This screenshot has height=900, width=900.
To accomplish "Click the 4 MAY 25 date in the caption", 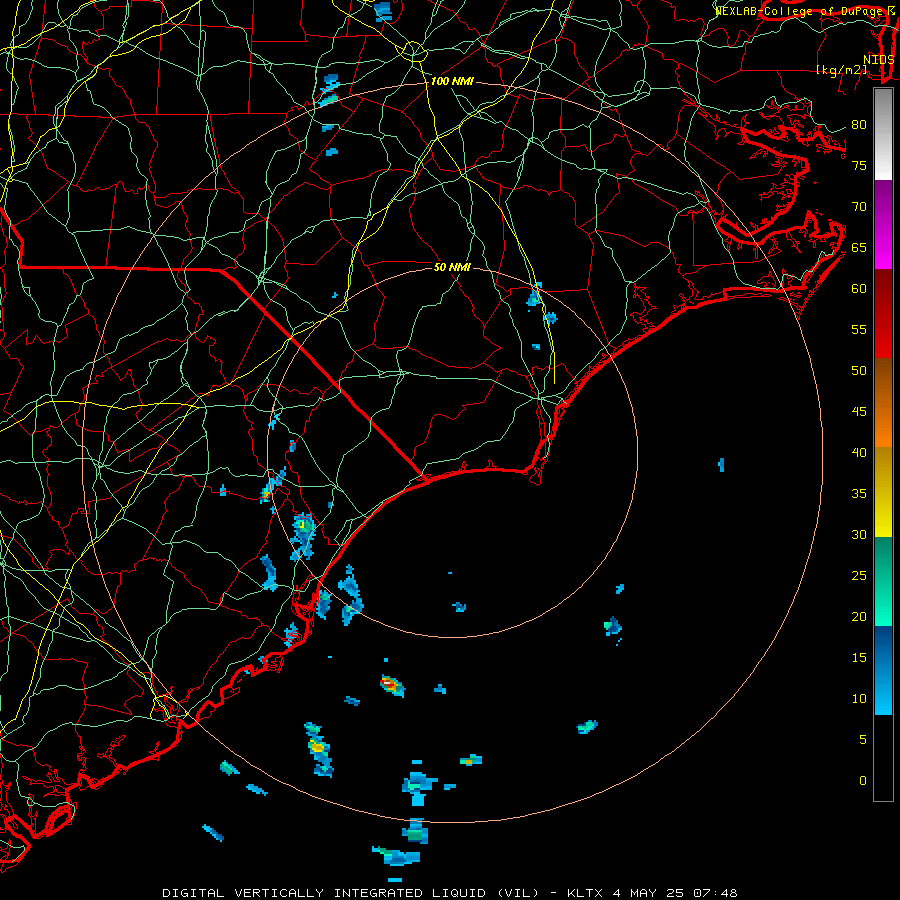I will [x=648, y=893].
